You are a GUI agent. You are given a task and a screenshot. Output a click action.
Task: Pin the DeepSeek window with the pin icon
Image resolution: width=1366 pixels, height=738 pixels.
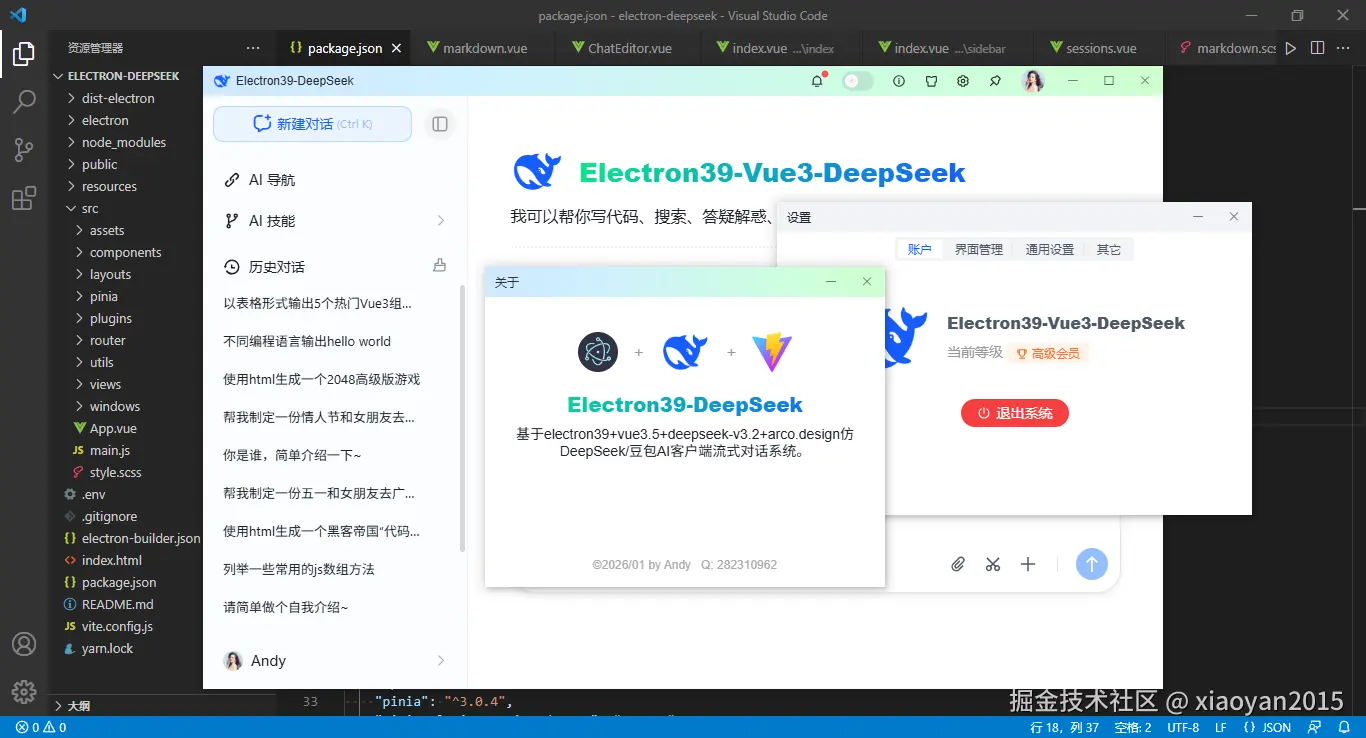(995, 81)
